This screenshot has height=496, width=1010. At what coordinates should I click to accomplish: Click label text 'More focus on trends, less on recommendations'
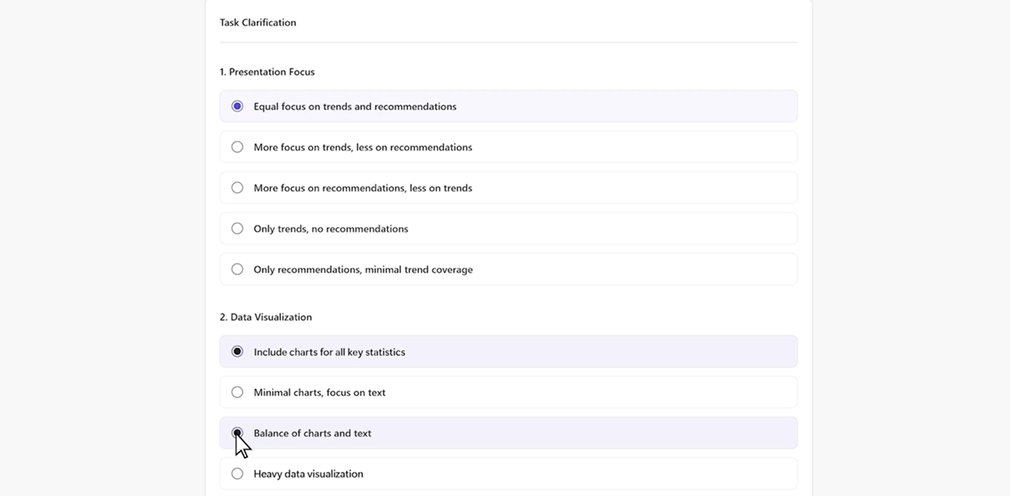(362, 147)
